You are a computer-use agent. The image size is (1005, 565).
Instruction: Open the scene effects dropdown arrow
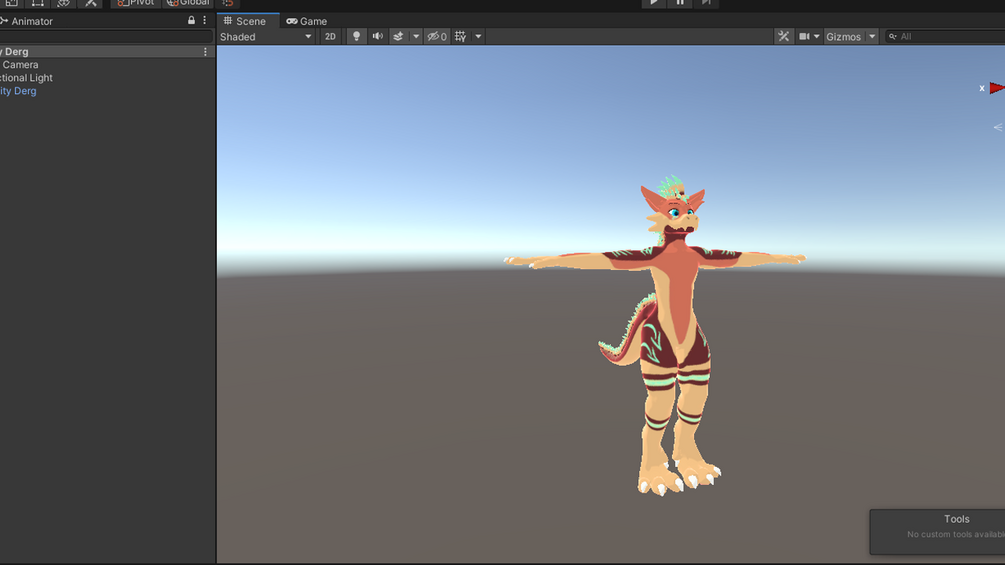coord(415,37)
